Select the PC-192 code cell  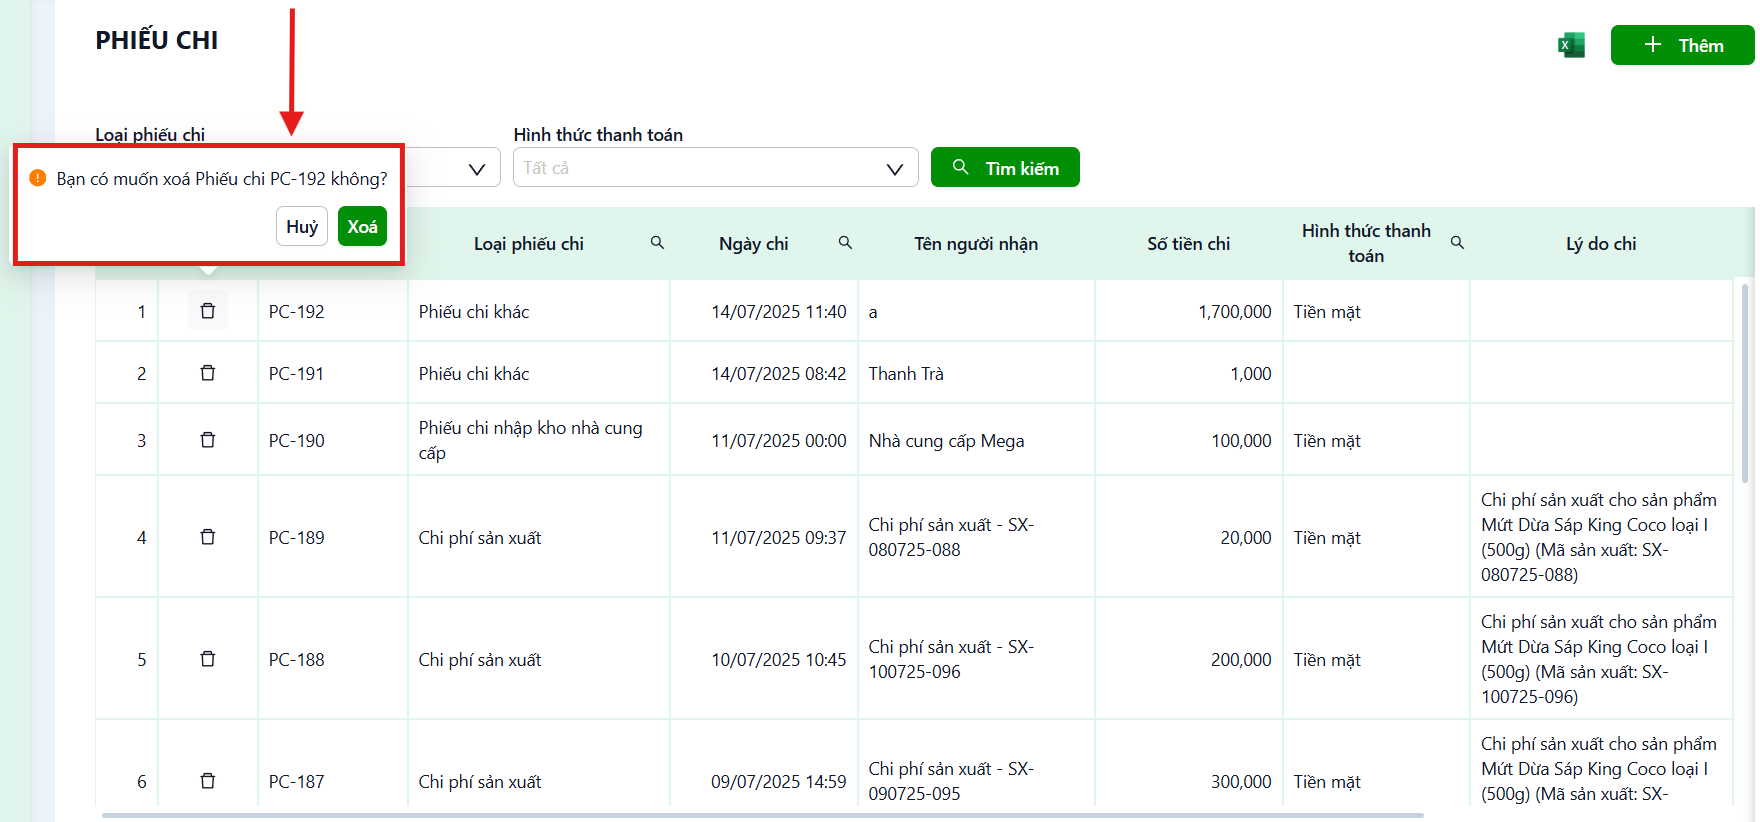coord(332,311)
